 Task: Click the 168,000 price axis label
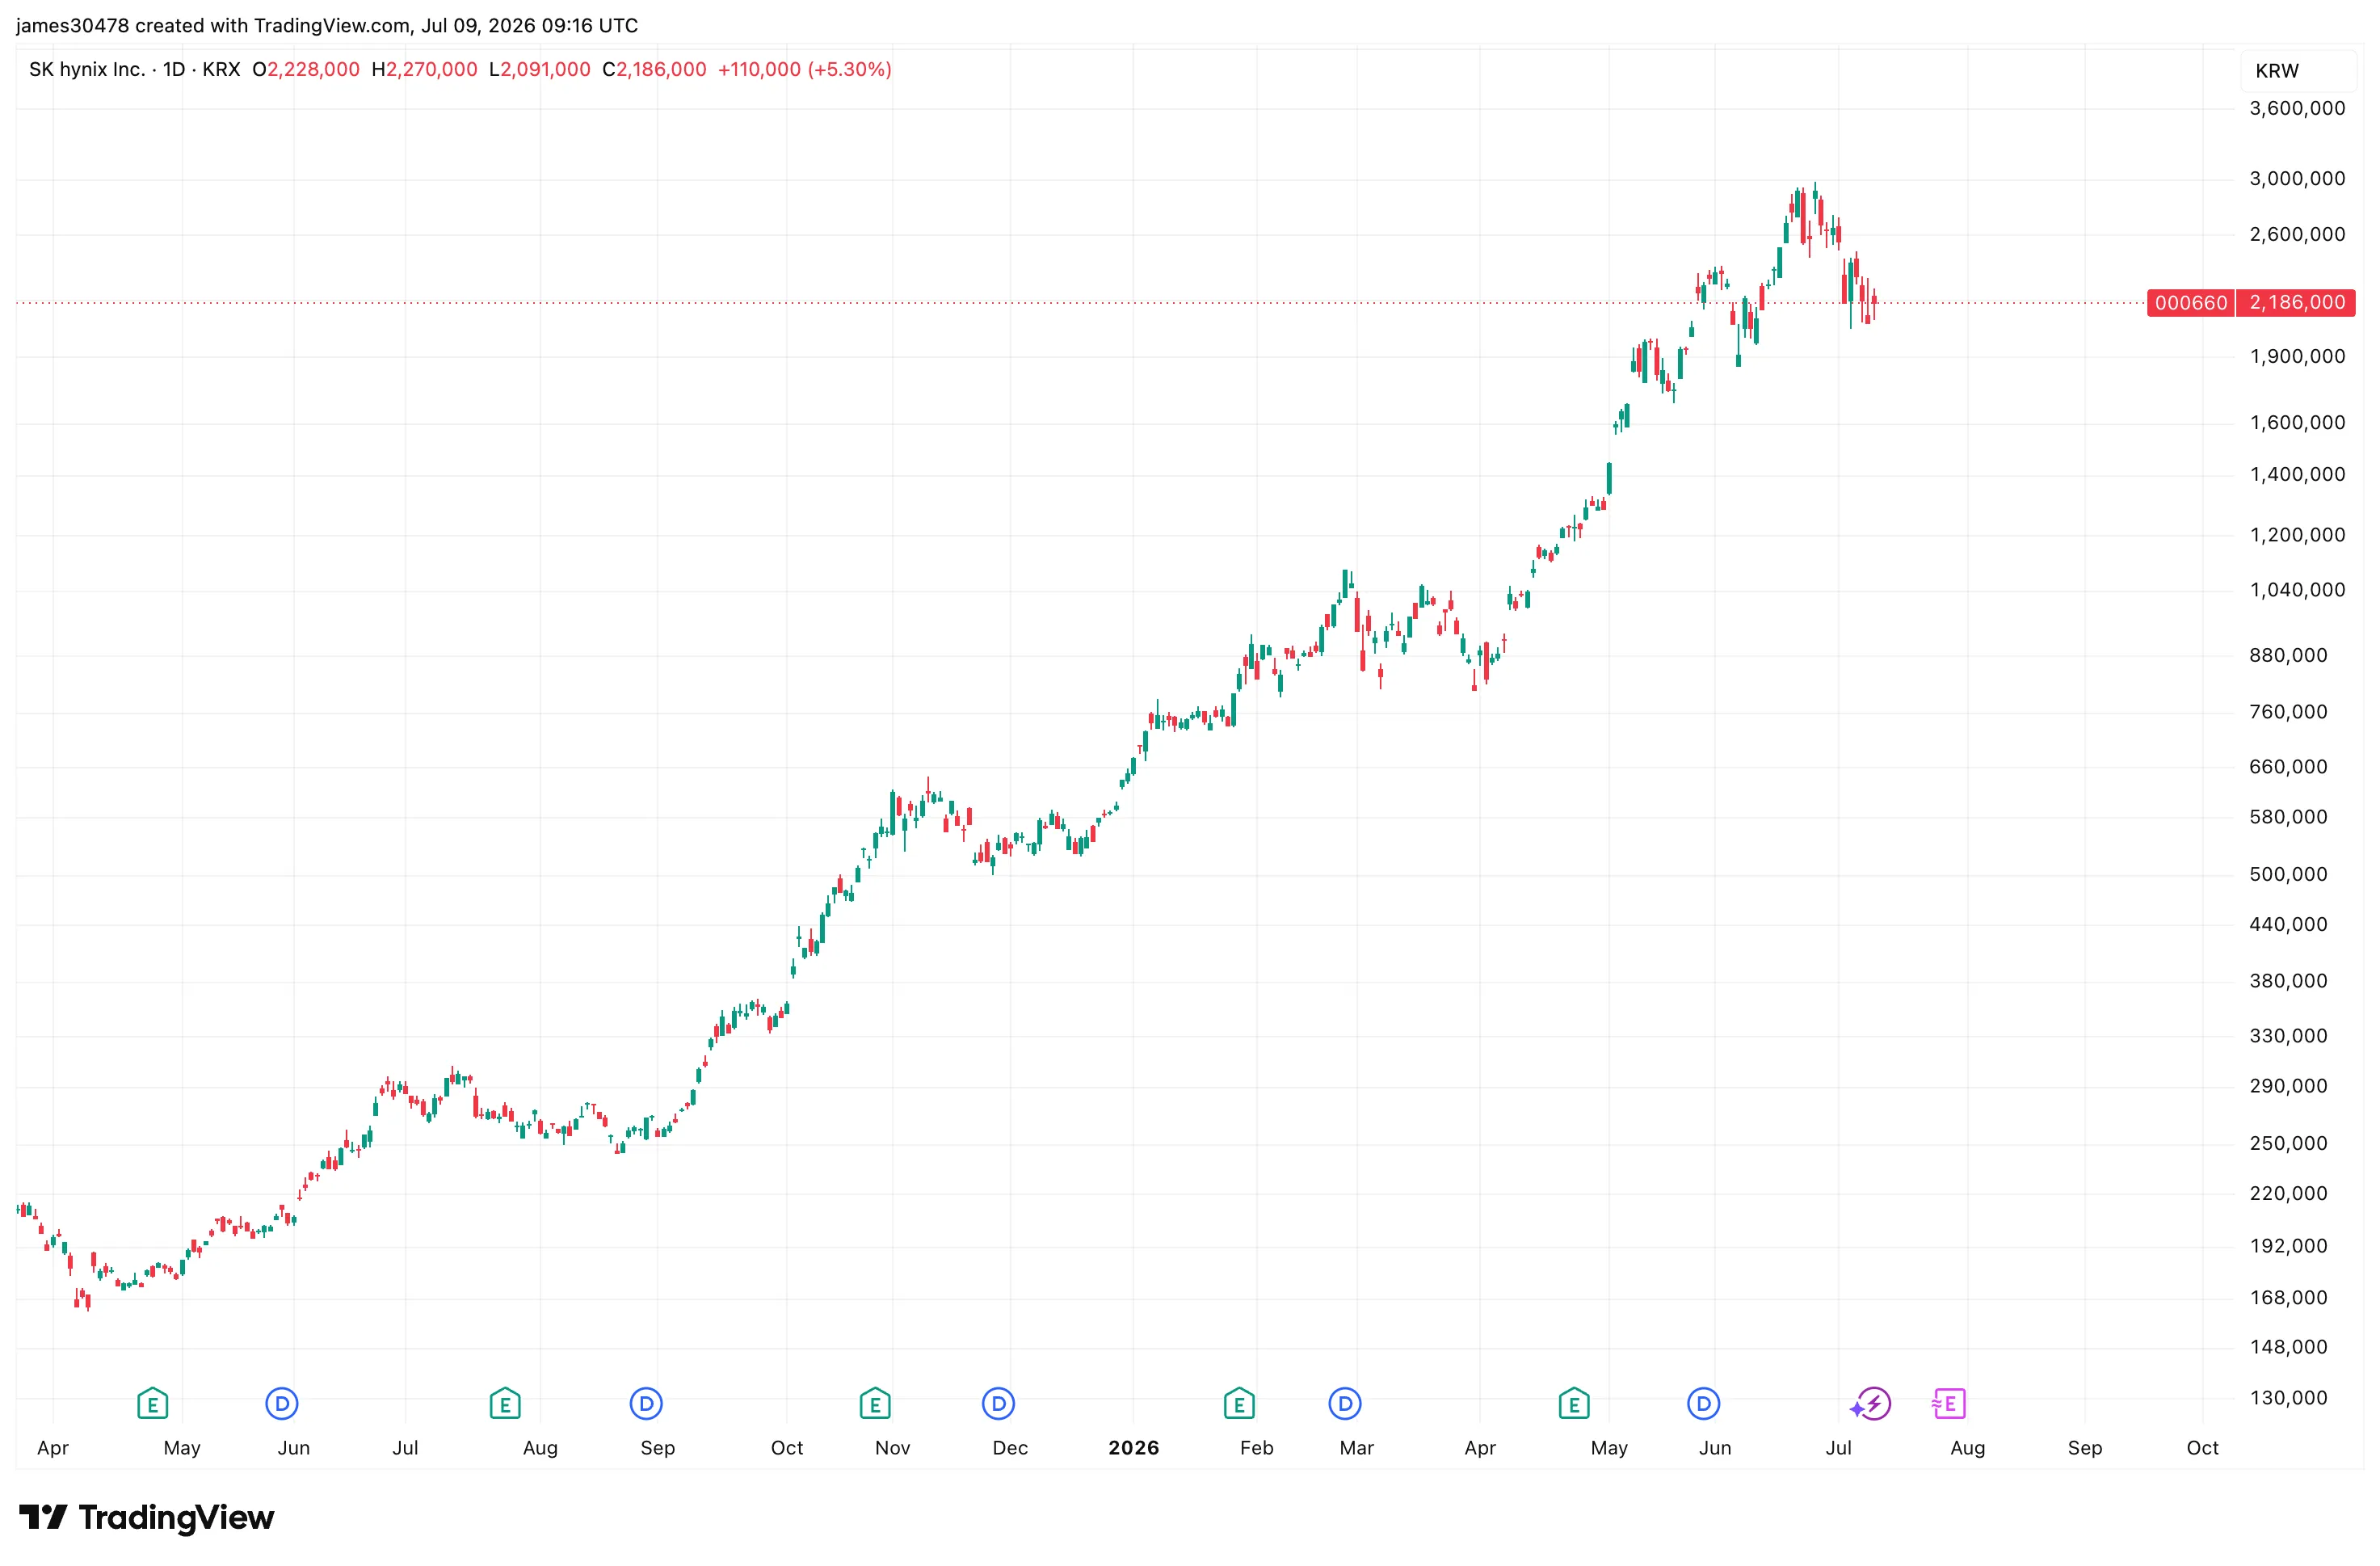[2288, 1298]
